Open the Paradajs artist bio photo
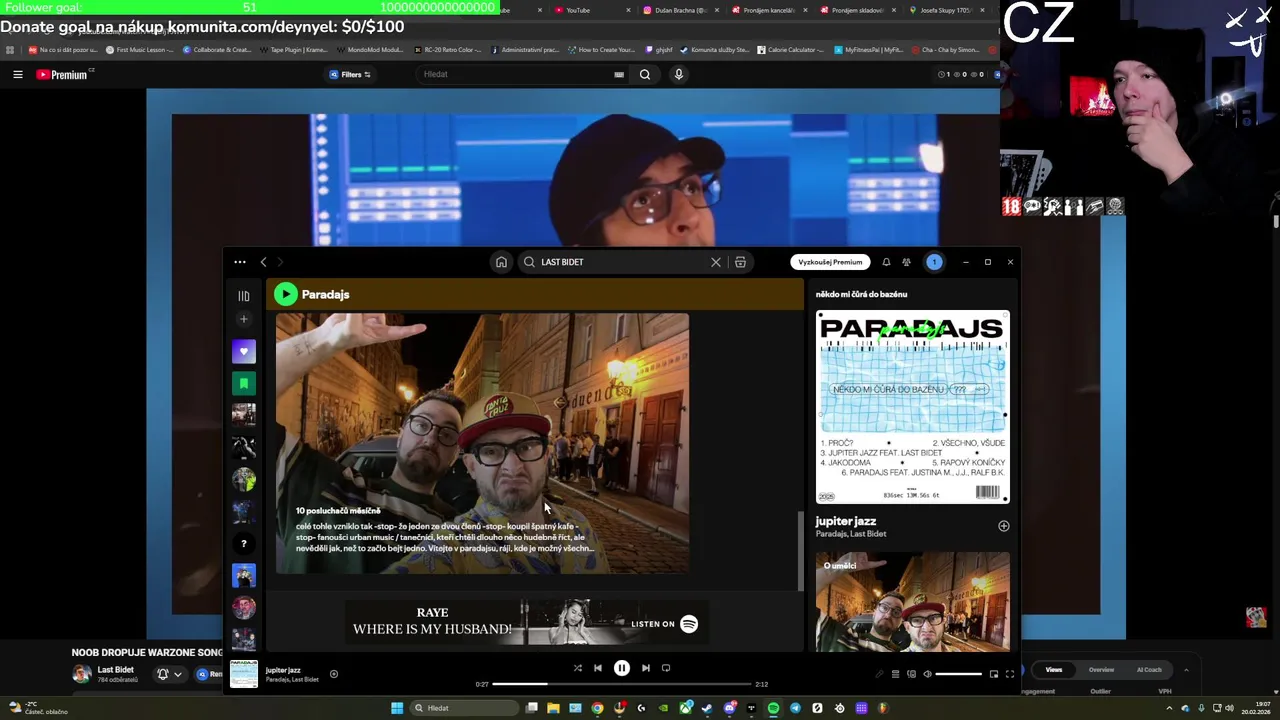This screenshot has width=1280, height=720. 482,443
